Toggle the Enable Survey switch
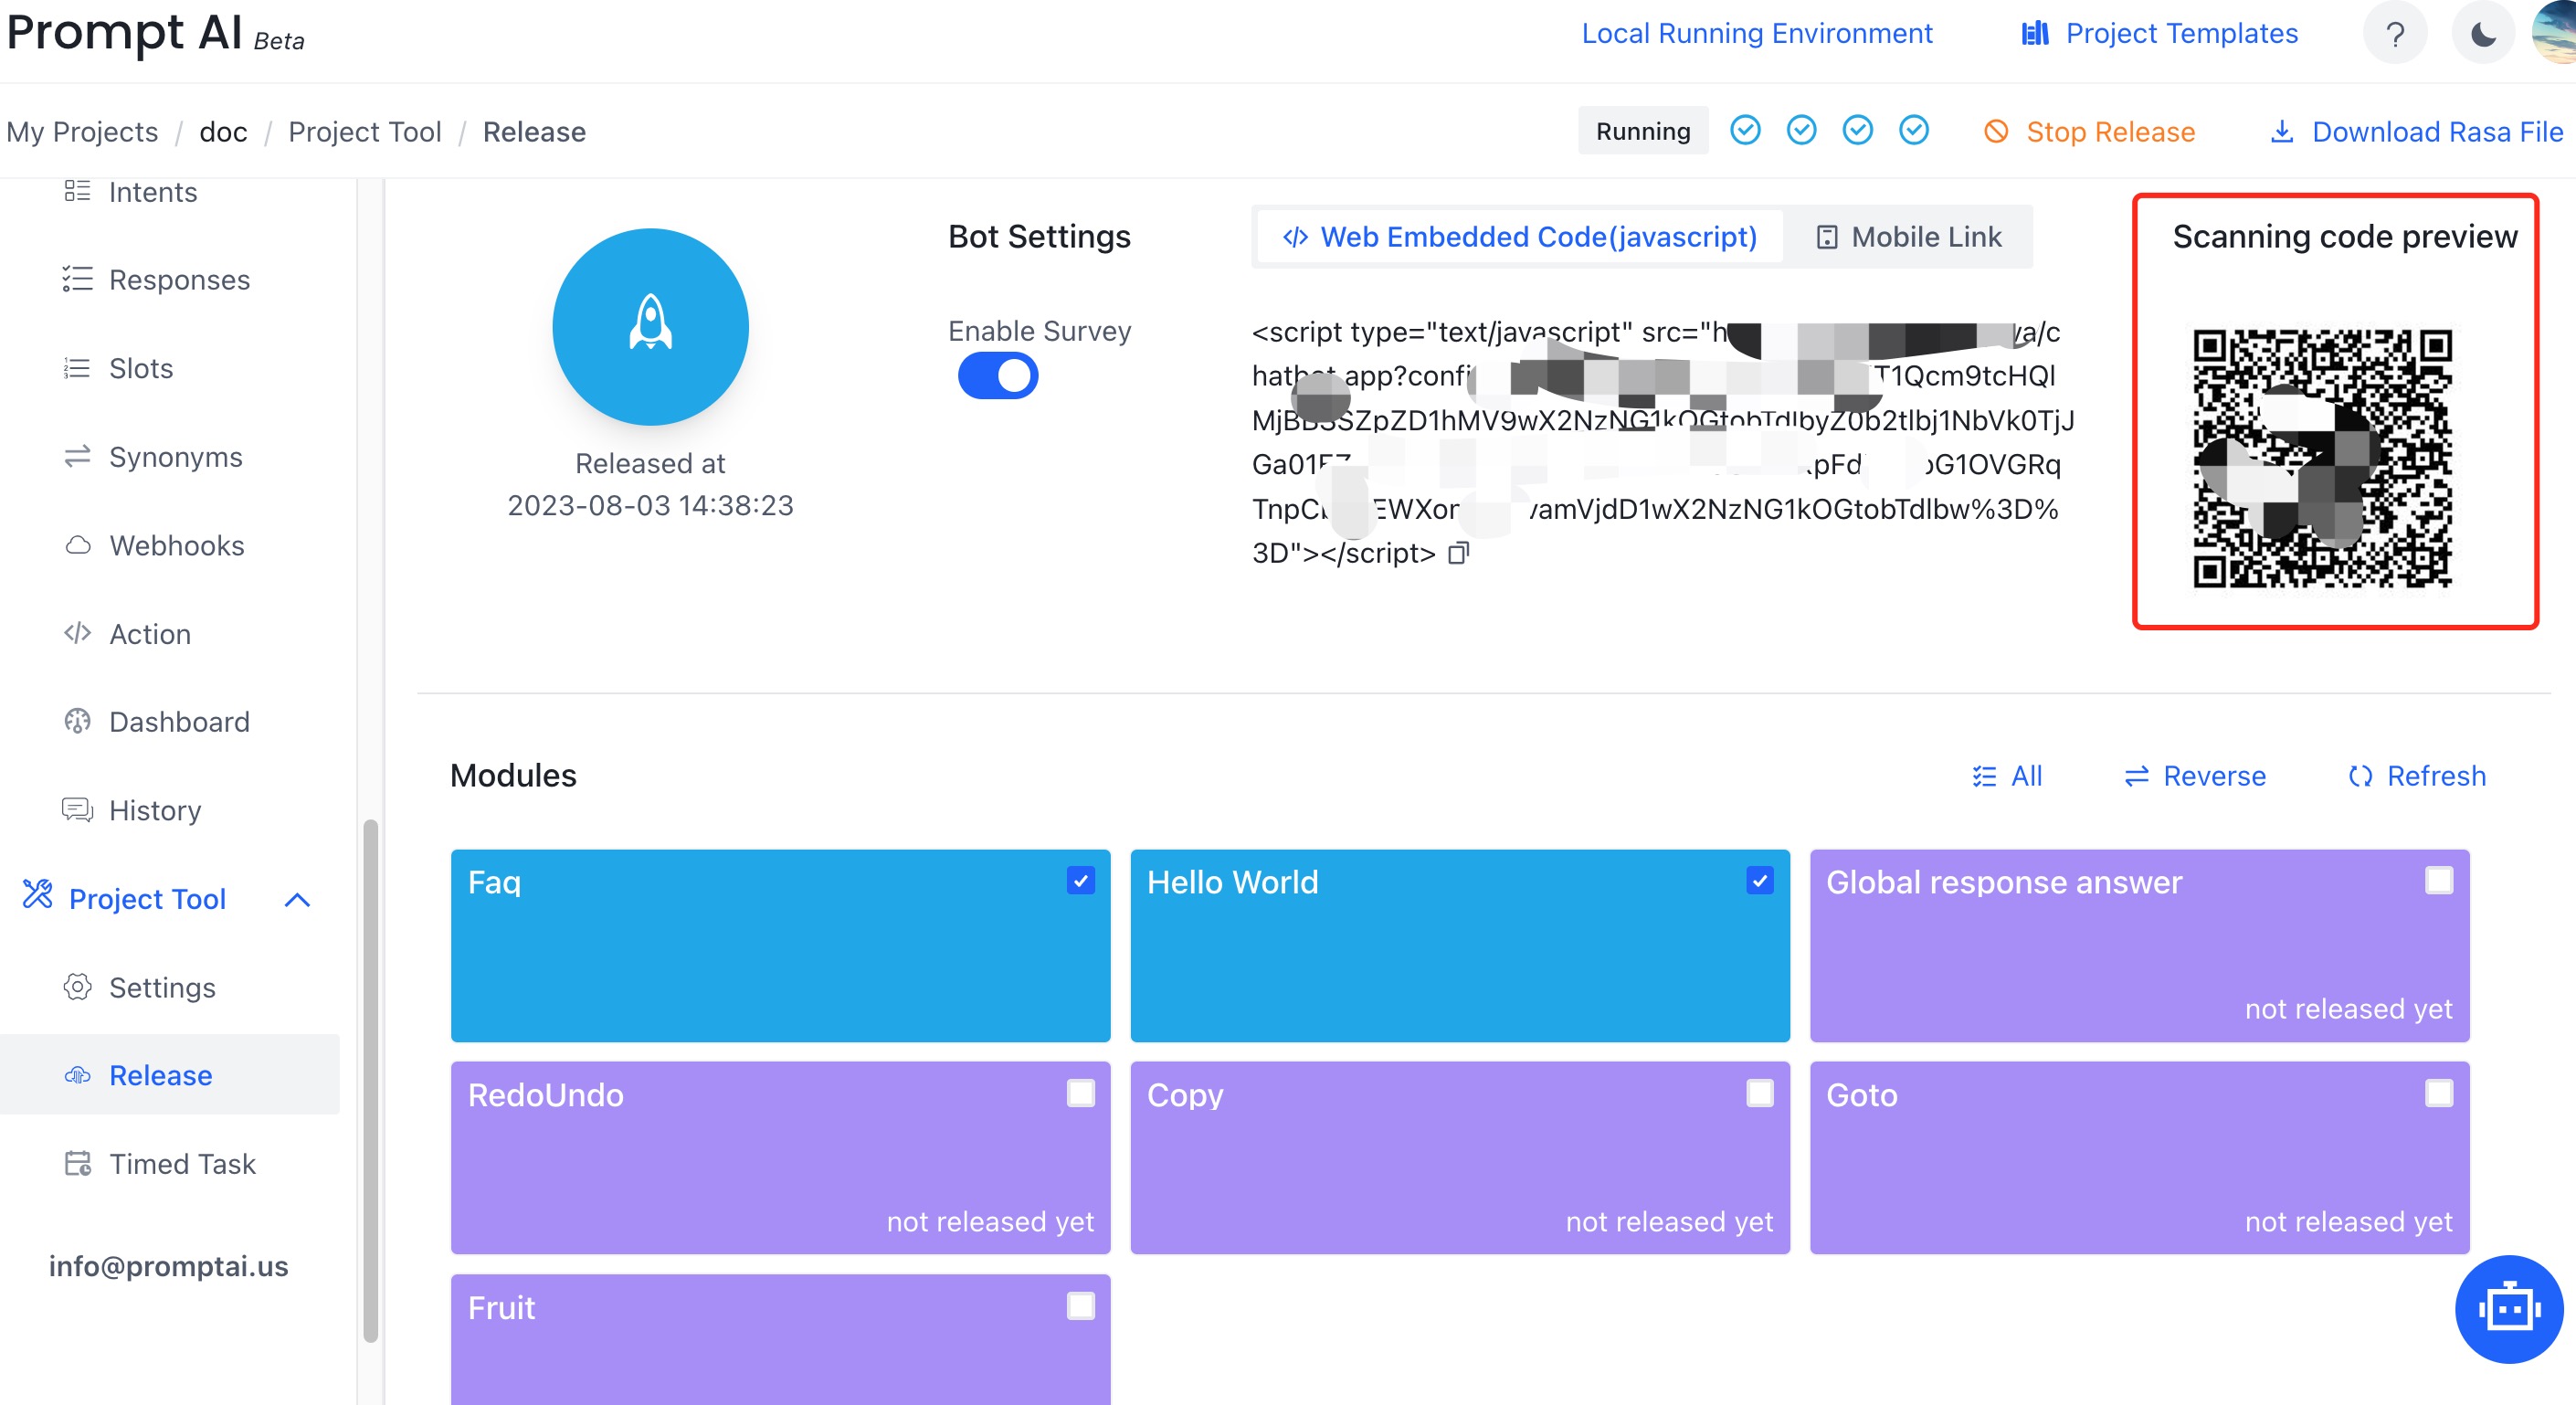This screenshot has width=2576, height=1405. click(x=997, y=376)
